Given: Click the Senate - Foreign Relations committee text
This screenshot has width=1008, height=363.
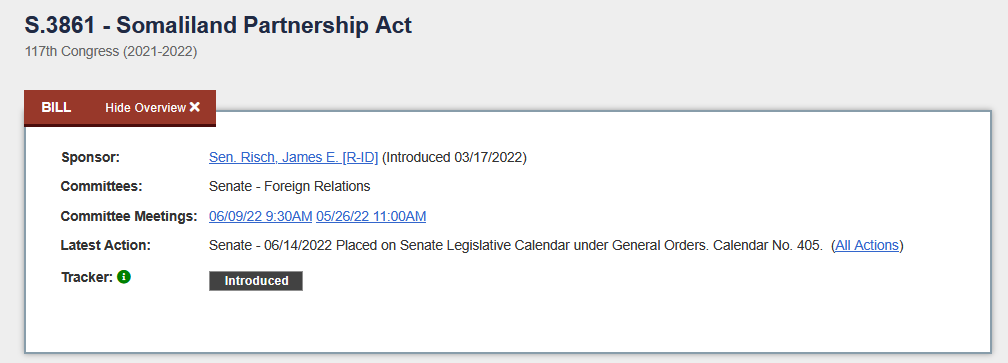Looking at the screenshot, I should click(289, 186).
